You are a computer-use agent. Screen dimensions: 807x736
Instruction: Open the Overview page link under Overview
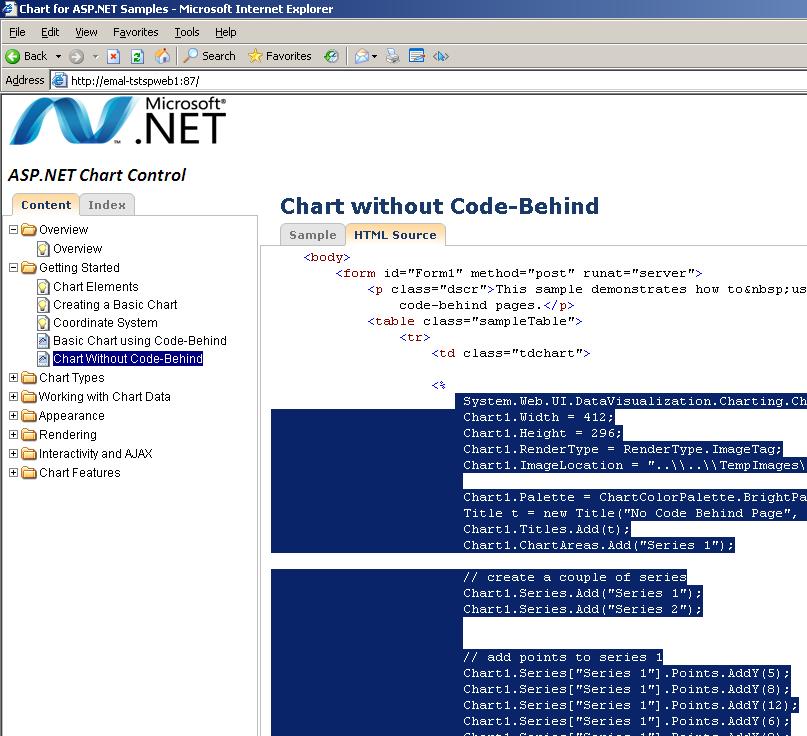tap(78, 249)
